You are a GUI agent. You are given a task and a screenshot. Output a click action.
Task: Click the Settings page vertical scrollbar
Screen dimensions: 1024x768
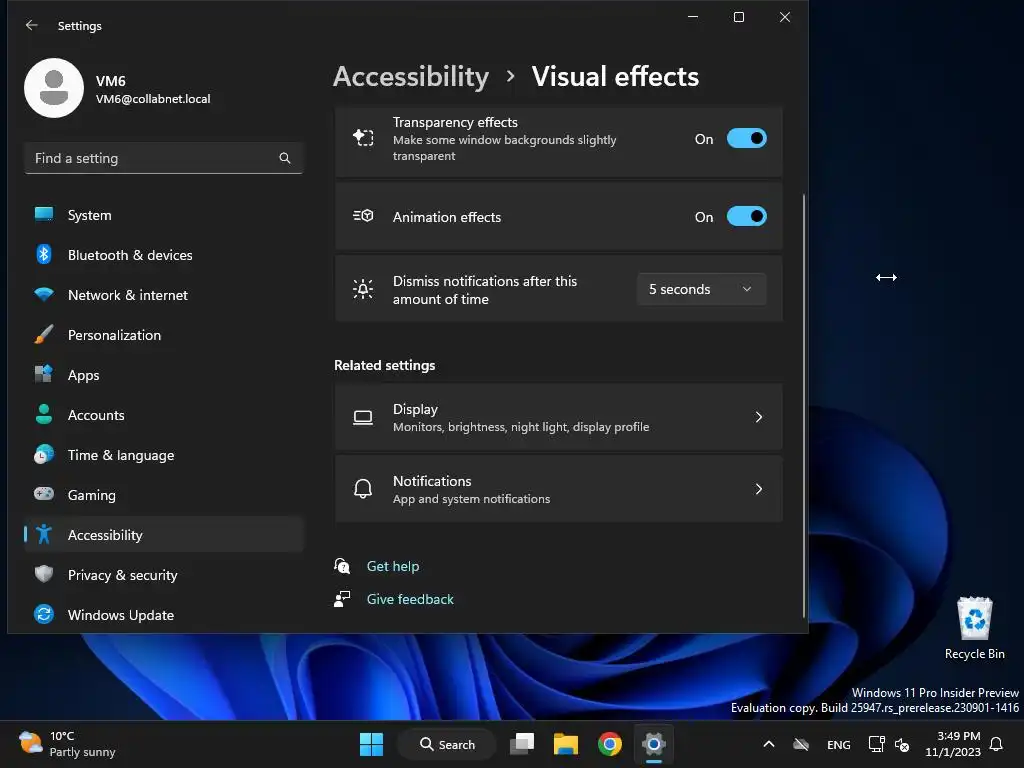[803, 405]
